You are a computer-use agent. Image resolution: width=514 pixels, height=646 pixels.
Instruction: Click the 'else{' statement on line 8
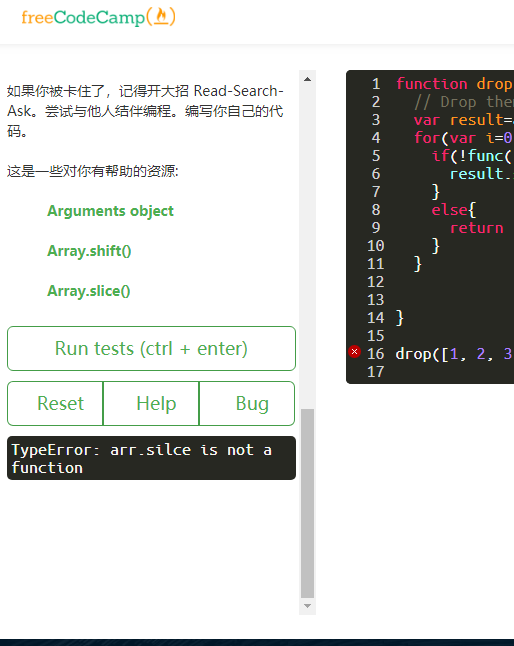(453, 210)
